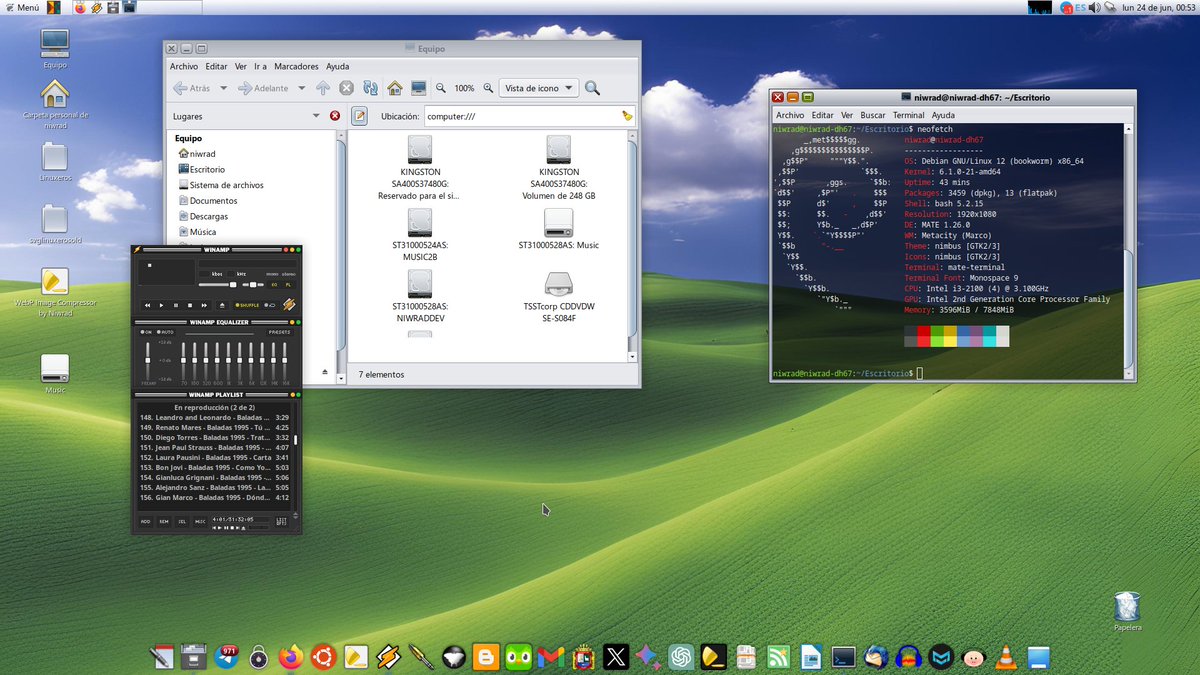Adjust equalizer PREAMP slider
The image size is (1200, 675).
(x=148, y=360)
